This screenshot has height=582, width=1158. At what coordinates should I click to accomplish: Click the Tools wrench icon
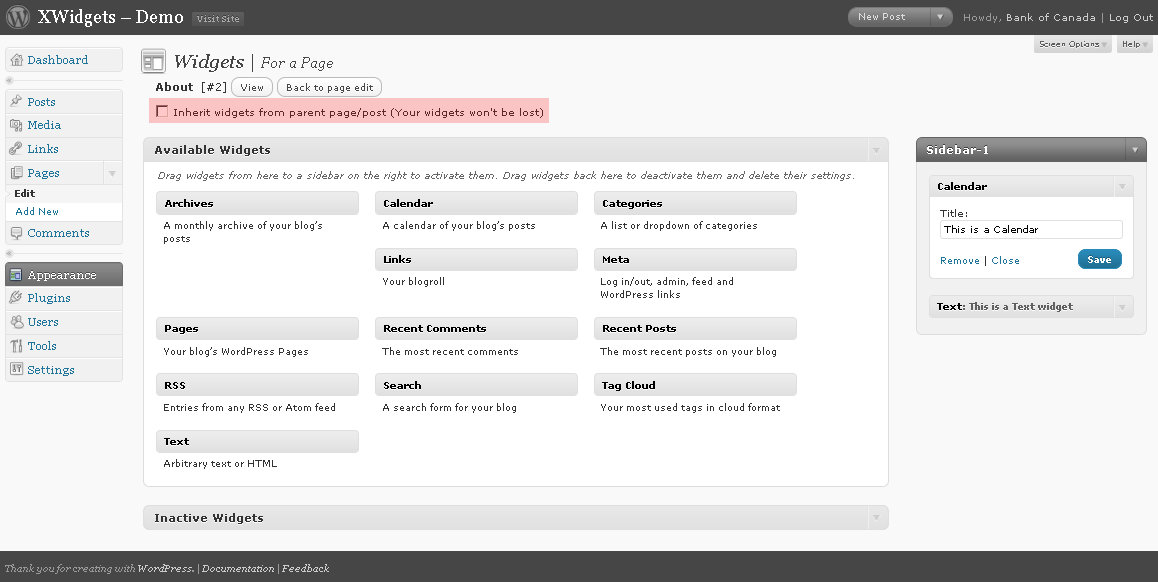click(16, 346)
